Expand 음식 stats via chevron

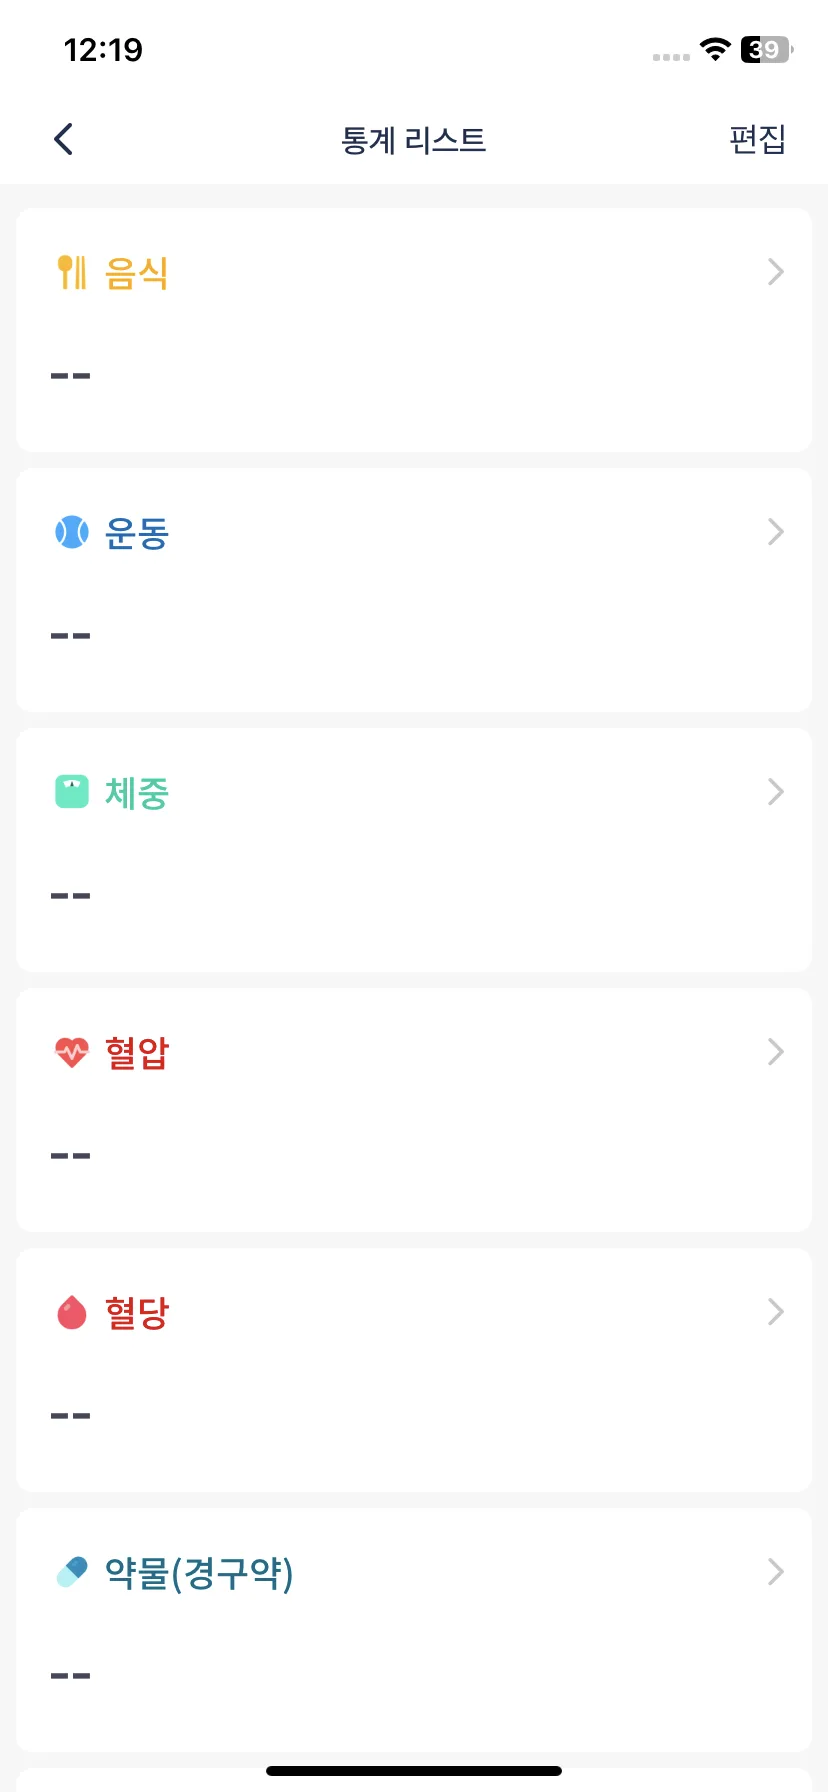(x=775, y=272)
